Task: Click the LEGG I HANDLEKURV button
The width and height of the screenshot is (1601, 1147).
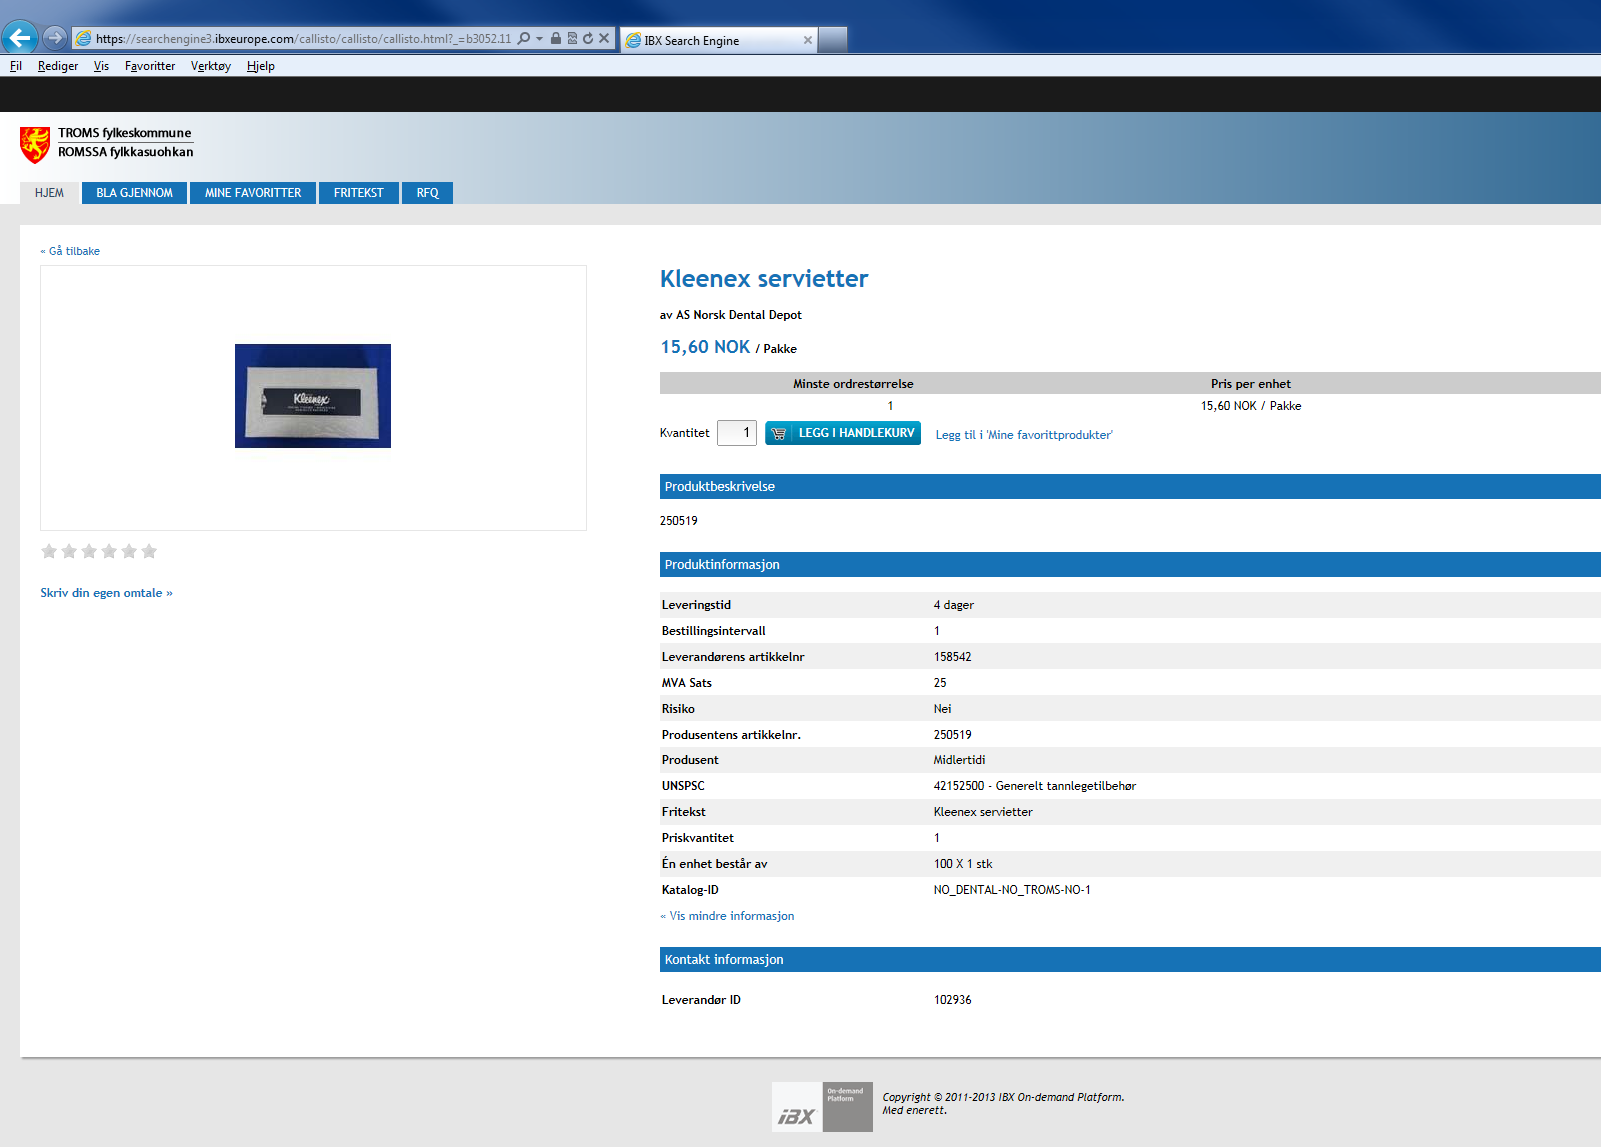Action: point(843,433)
